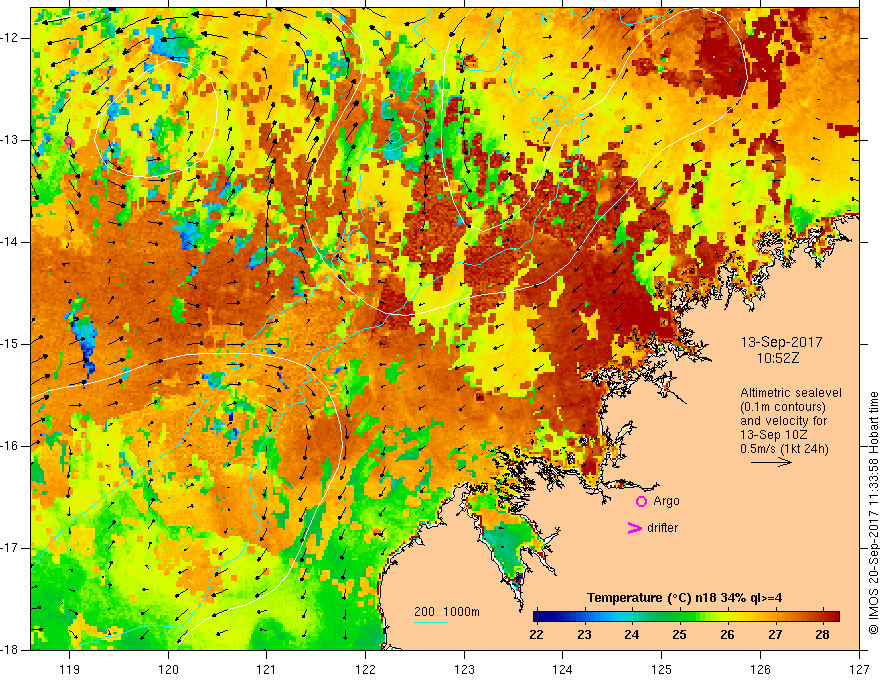Click the color bar label '25'
The width and height of the screenshot is (880, 680).
pyautogui.click(x=680, y=635)
